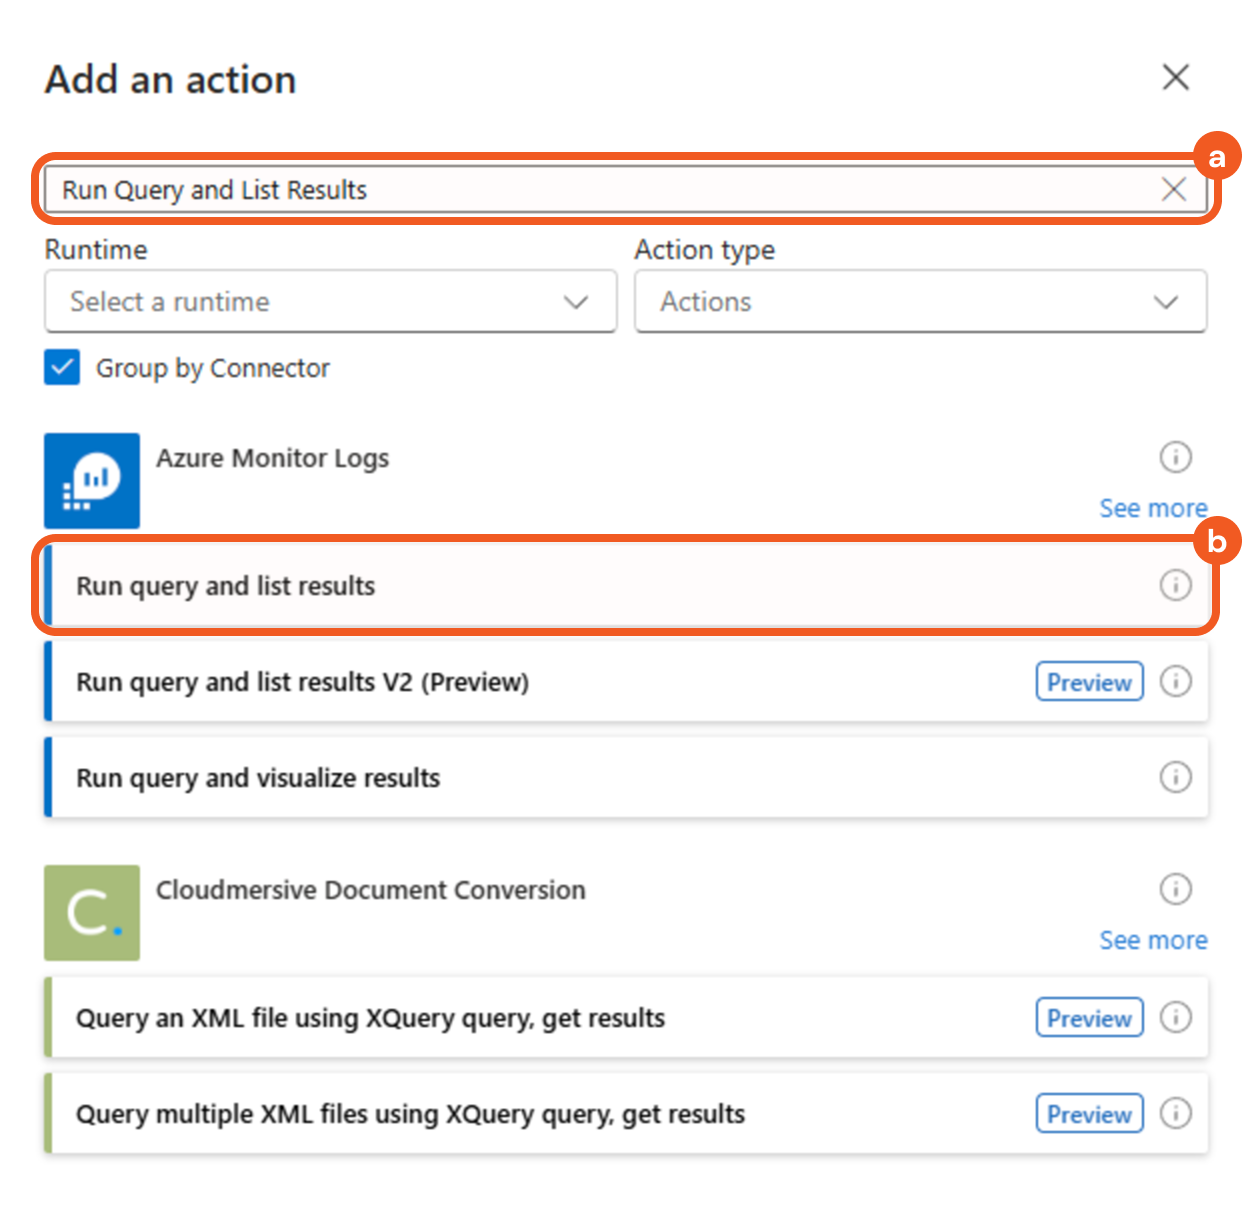
Task: Click the Azure Monitor Logs connector icon
Action: (x=92, y=480)
